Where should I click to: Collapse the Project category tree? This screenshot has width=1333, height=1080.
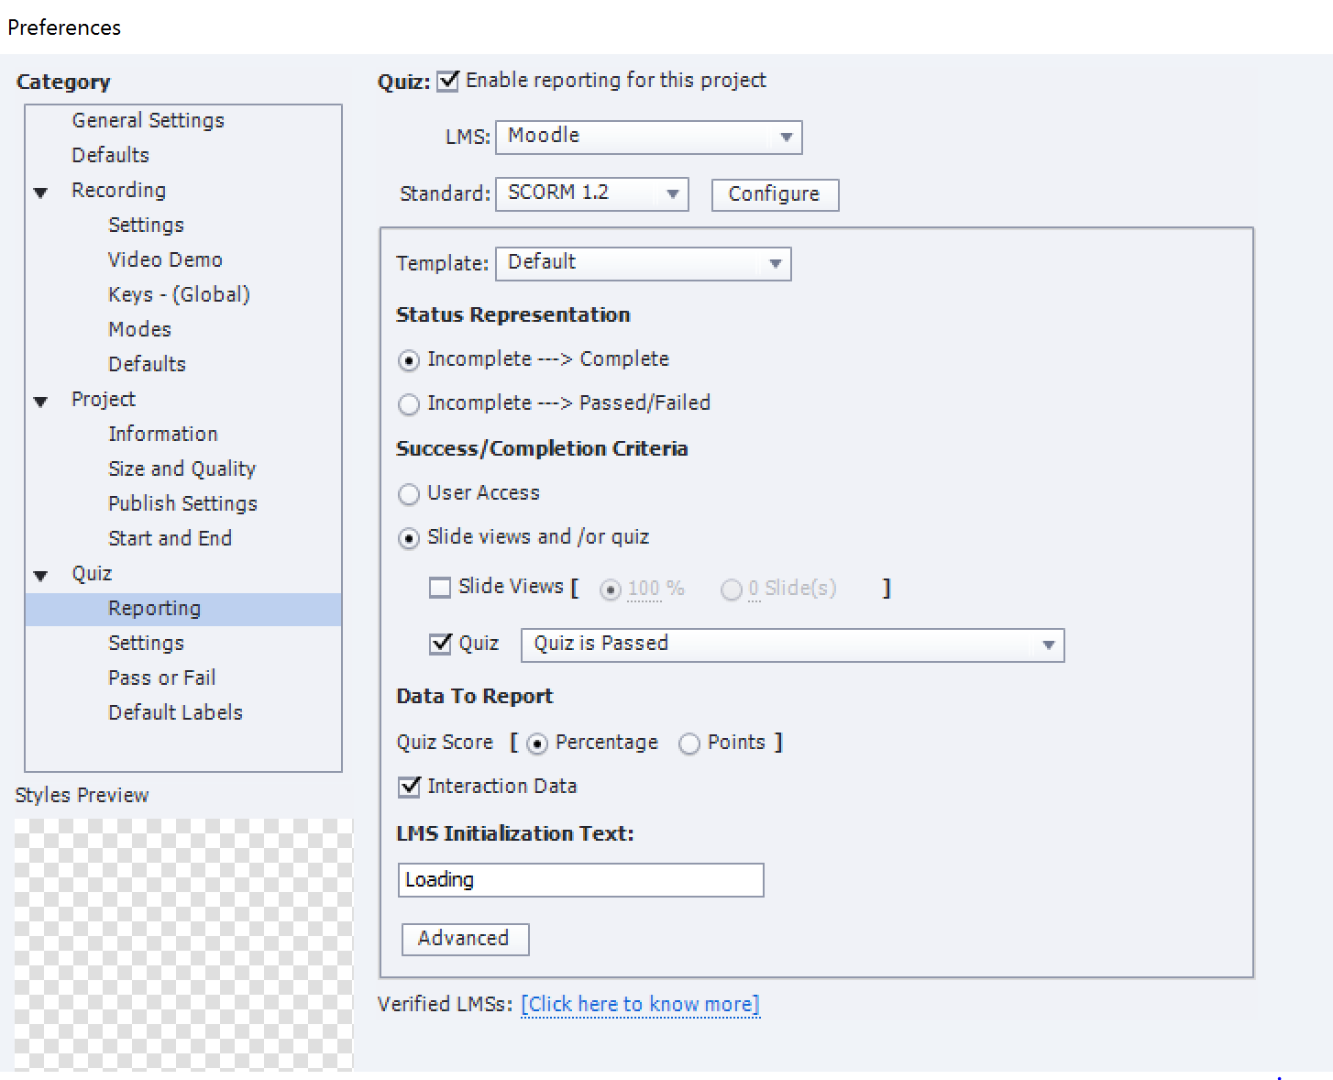41,401
